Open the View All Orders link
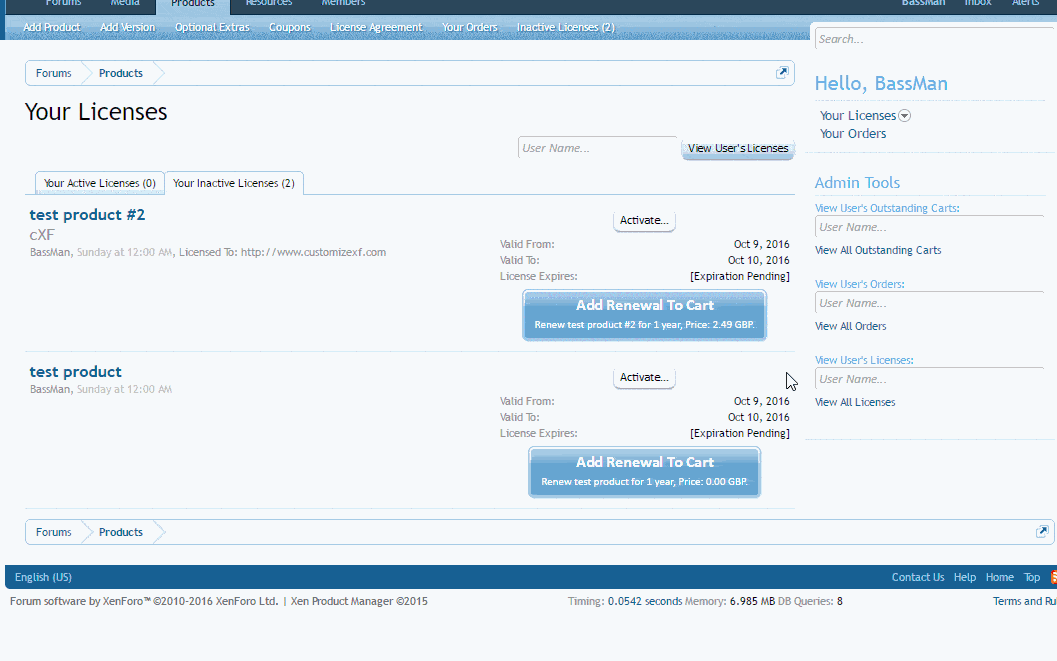This screenshot has height=661, width=1057. pyautogui.click(x=850, y=326)
